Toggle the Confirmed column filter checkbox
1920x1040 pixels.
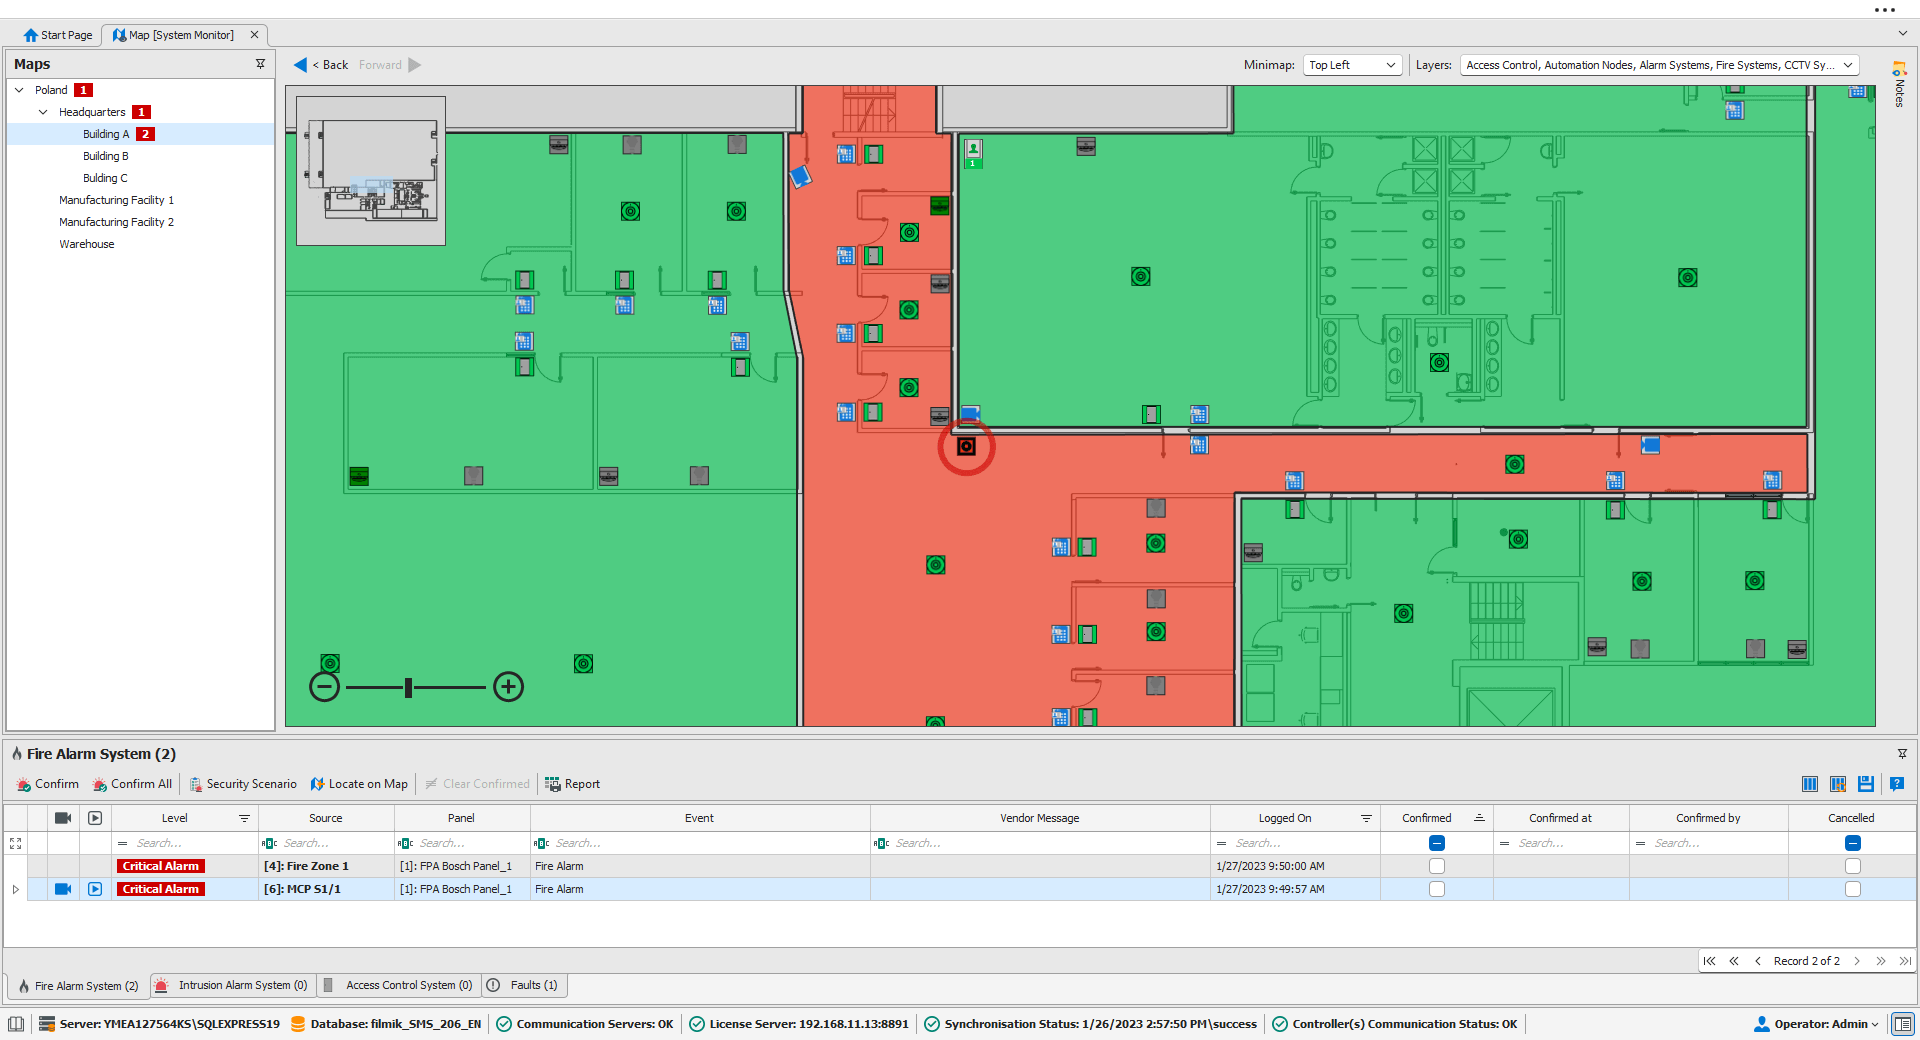(1436, 843)
